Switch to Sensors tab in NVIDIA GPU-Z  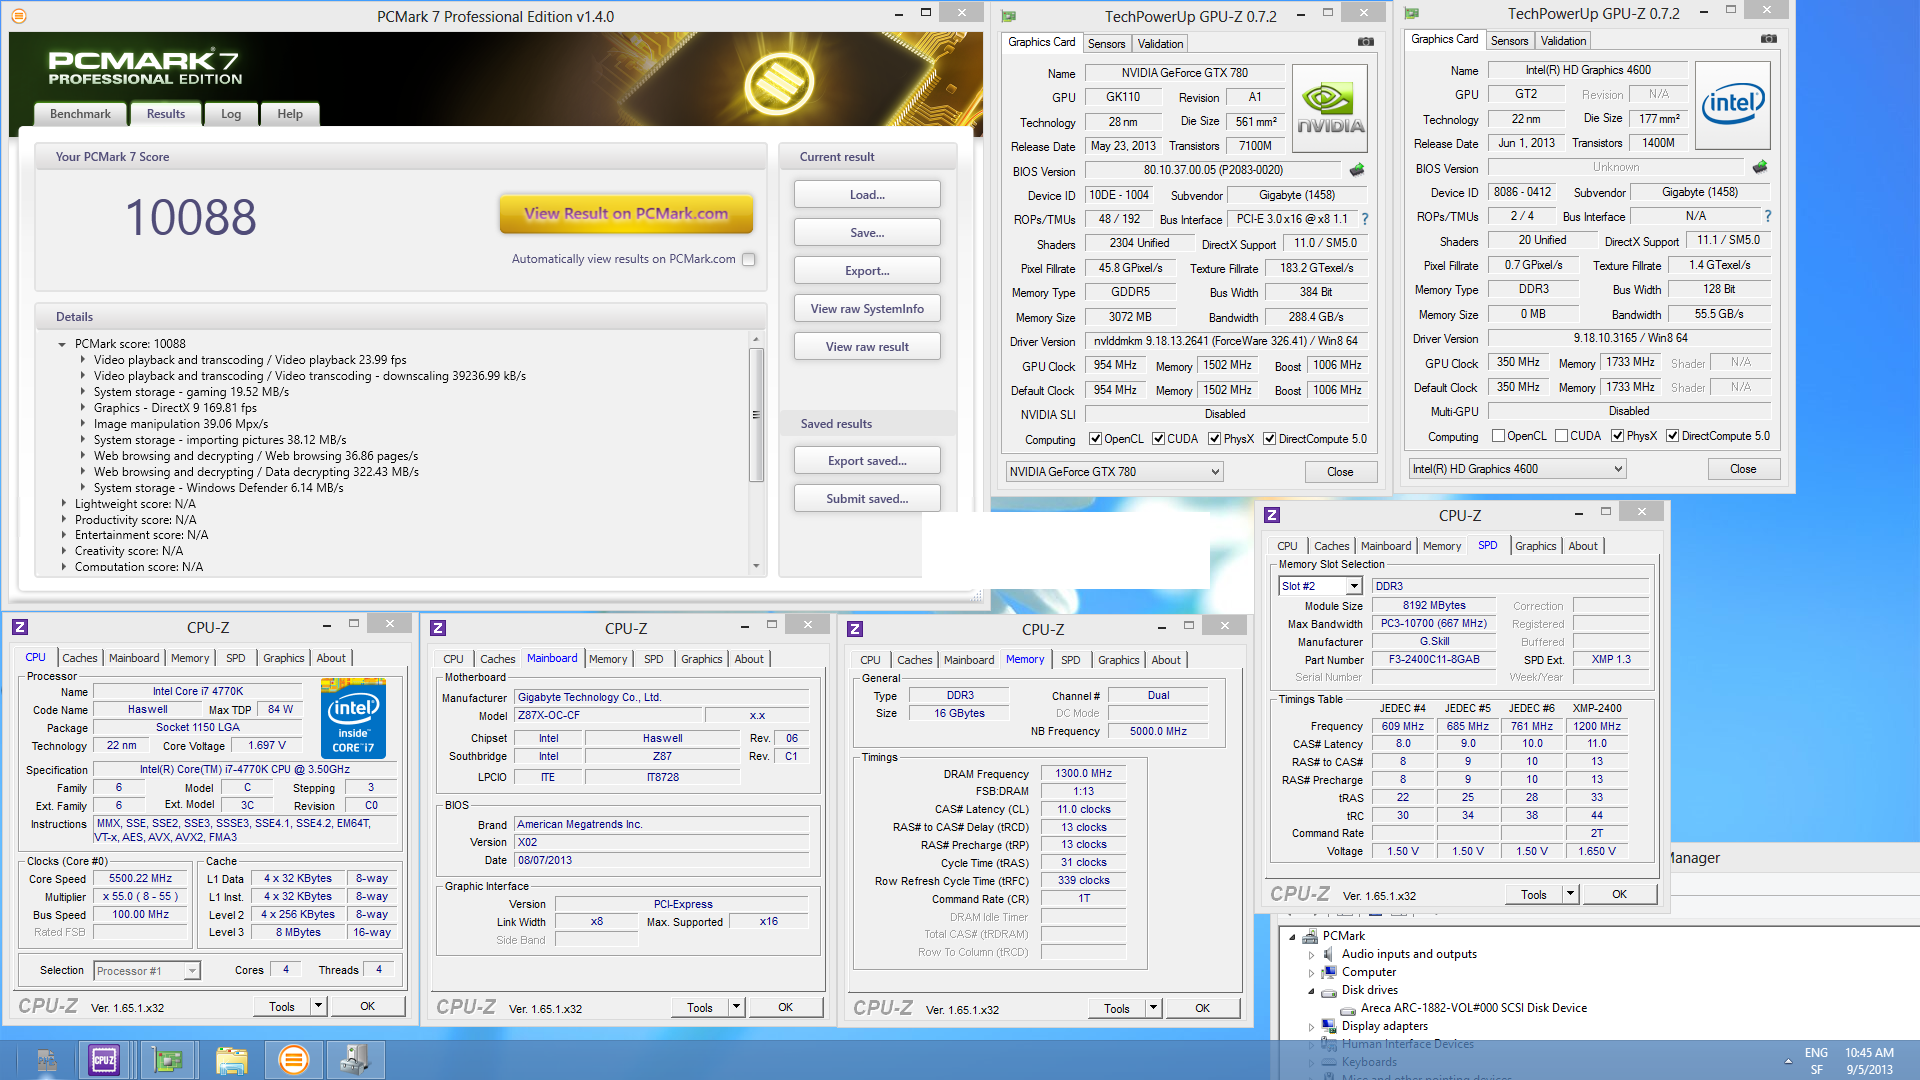tap(1106, 44)
